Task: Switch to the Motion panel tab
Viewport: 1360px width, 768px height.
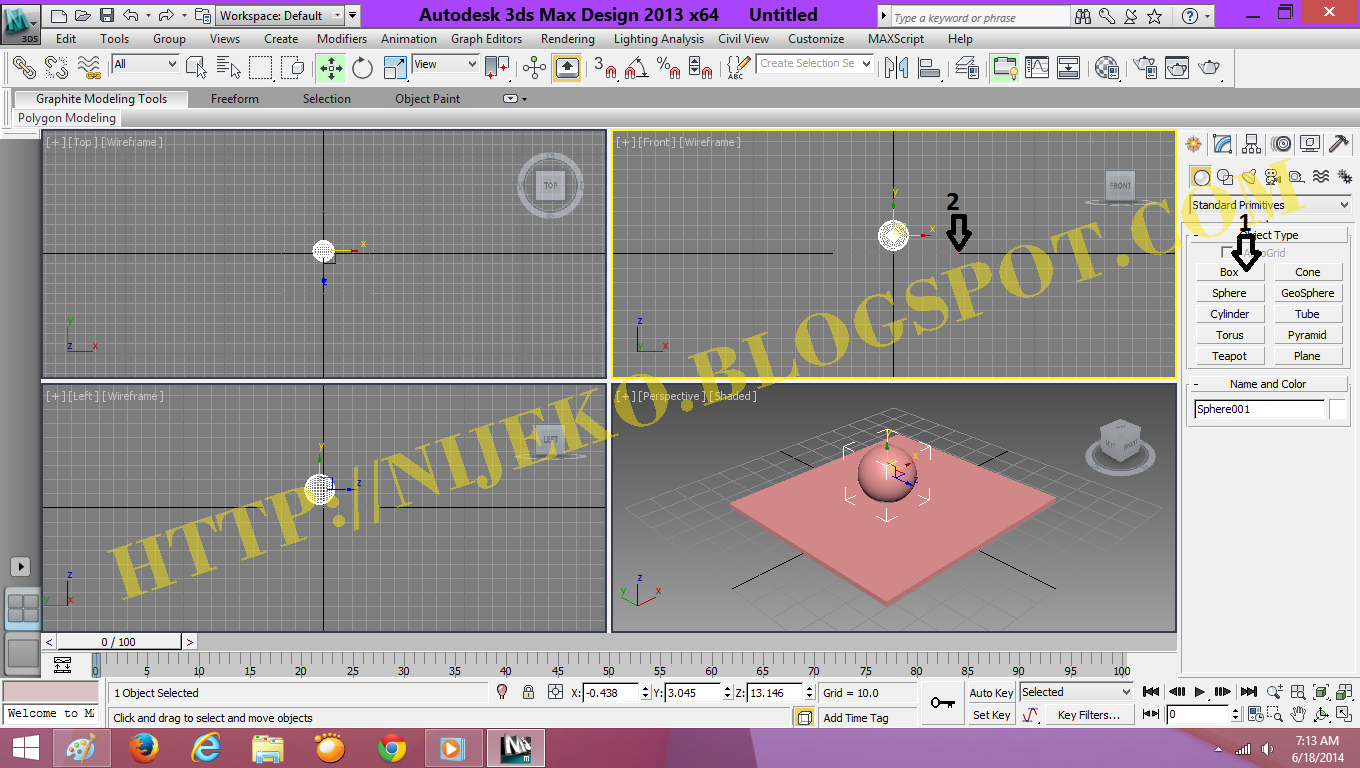Action: pos(1281,144)
